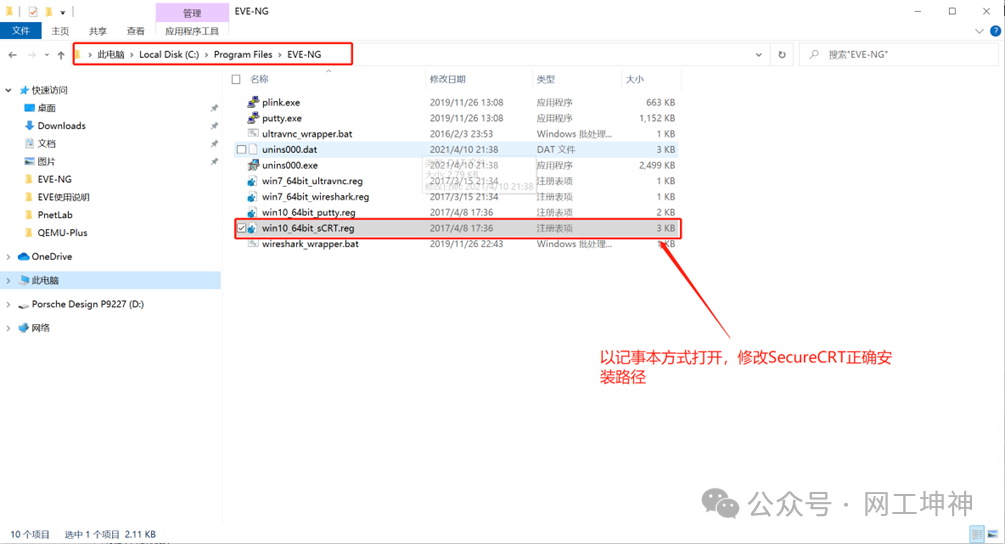Select the win10_64bit_sCRT.reg file name
The height and width of the screenshot is (544, 1005).
point(308,228)
